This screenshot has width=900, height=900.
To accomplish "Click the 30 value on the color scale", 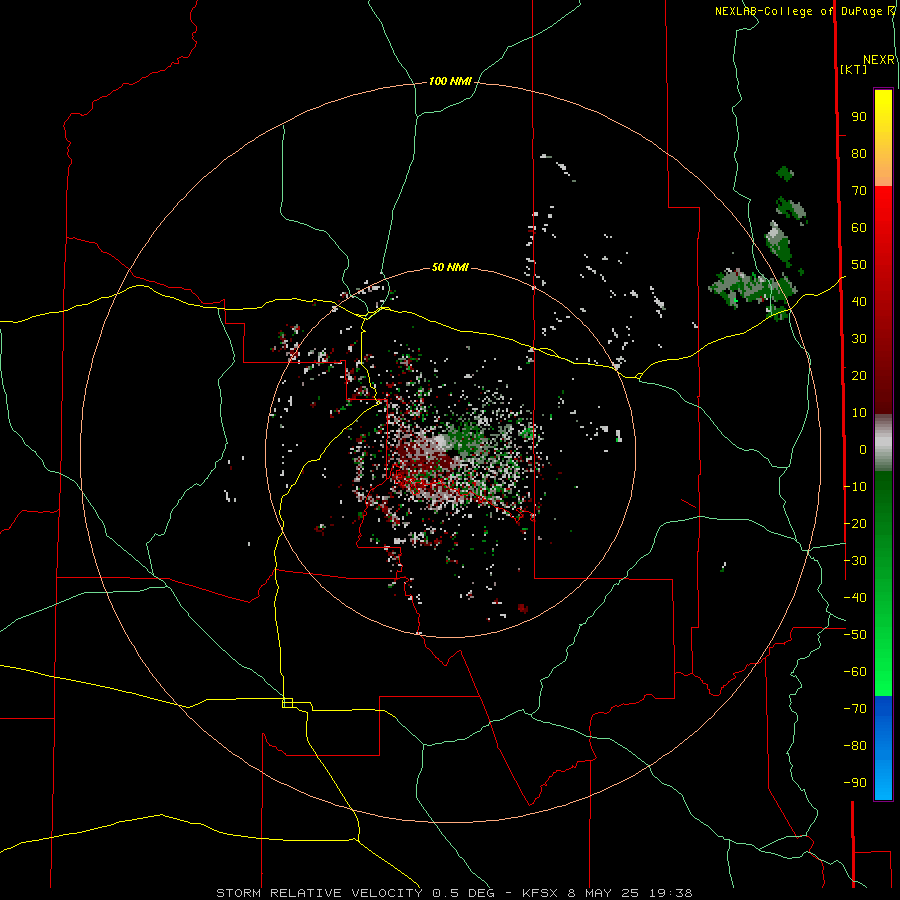I will point(859,339).
